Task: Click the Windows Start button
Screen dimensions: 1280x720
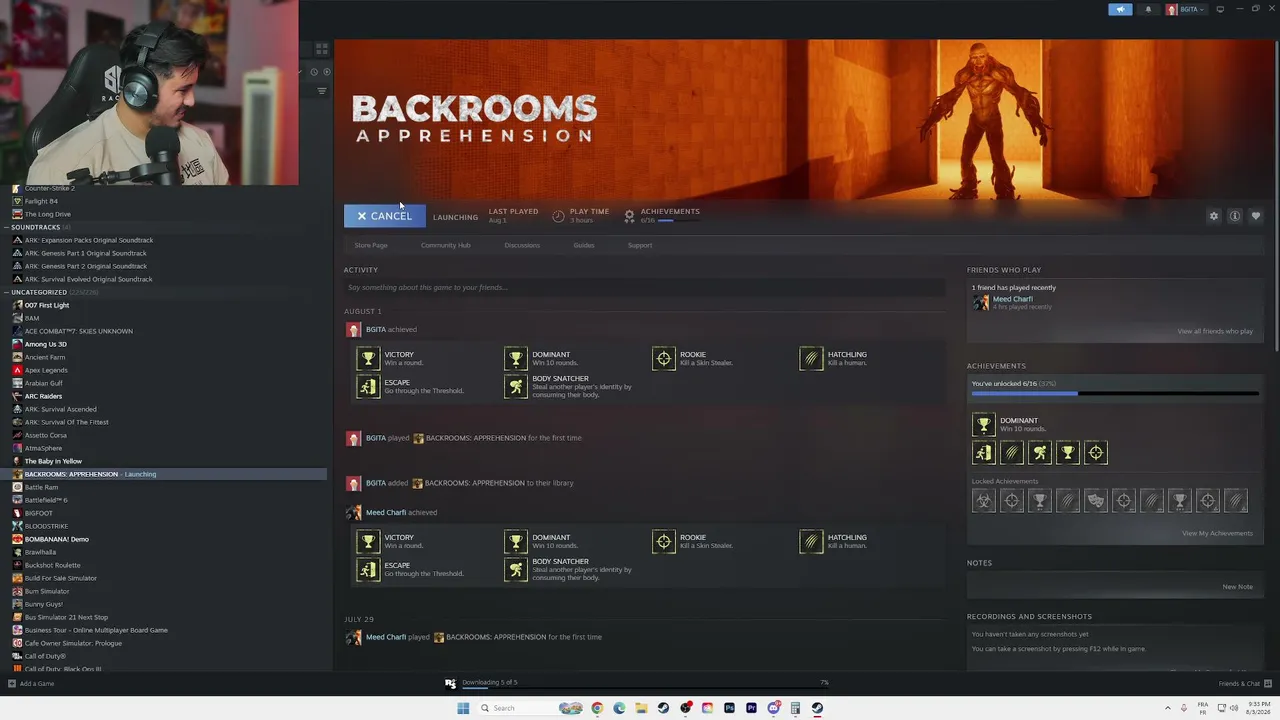Action: coord(463,708)
